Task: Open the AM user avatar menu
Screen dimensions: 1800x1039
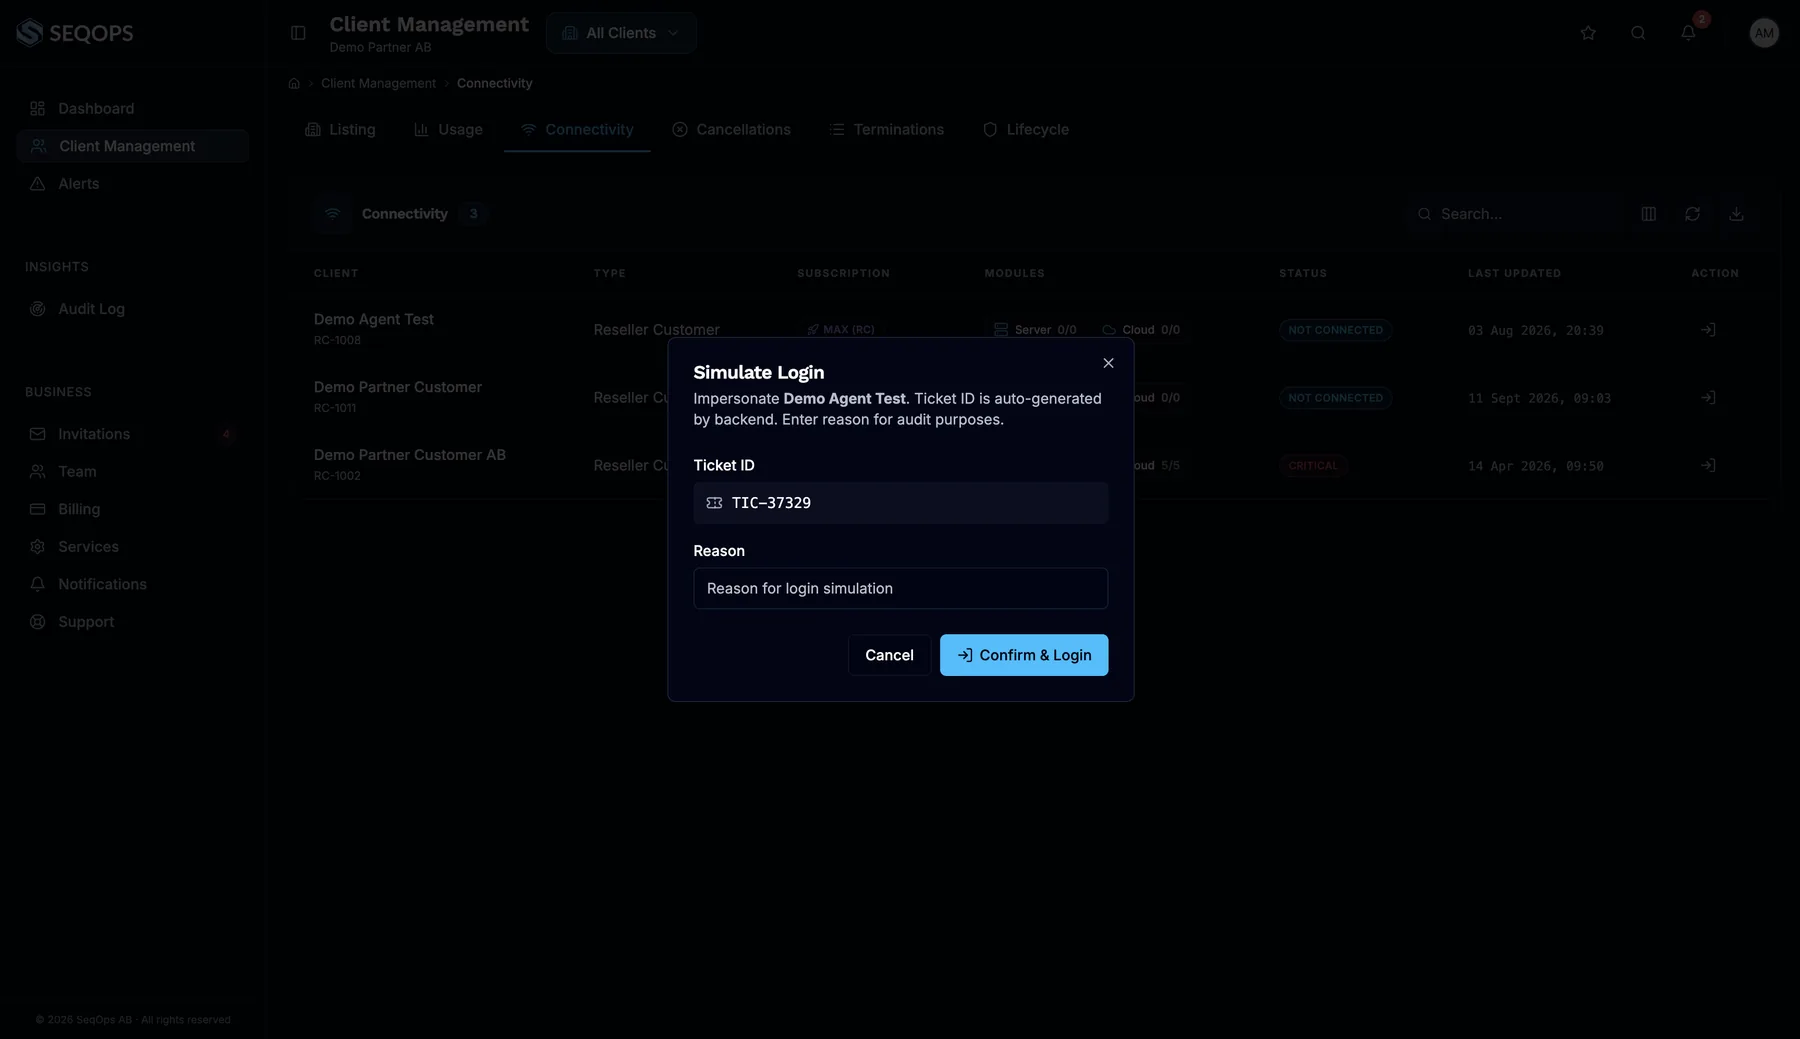Action: 1764,33
